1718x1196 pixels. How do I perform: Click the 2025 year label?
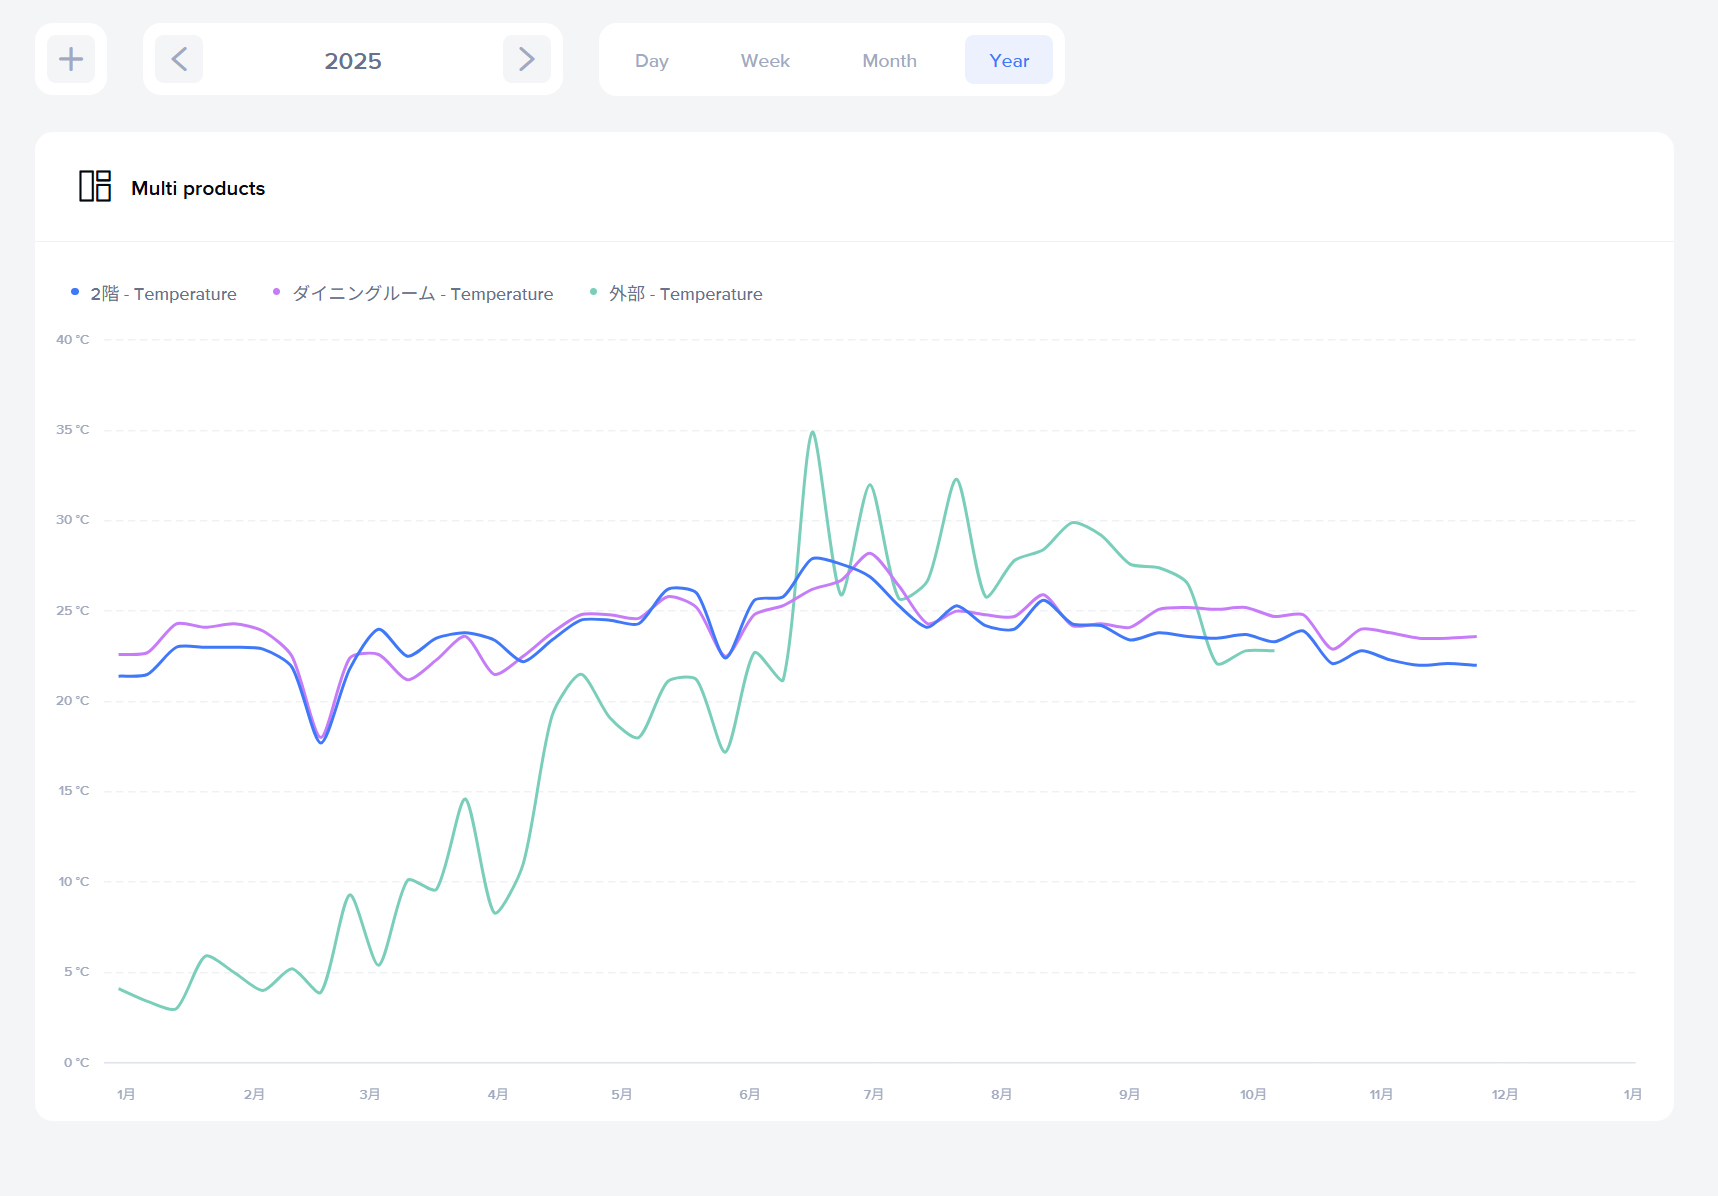[353, 61]
